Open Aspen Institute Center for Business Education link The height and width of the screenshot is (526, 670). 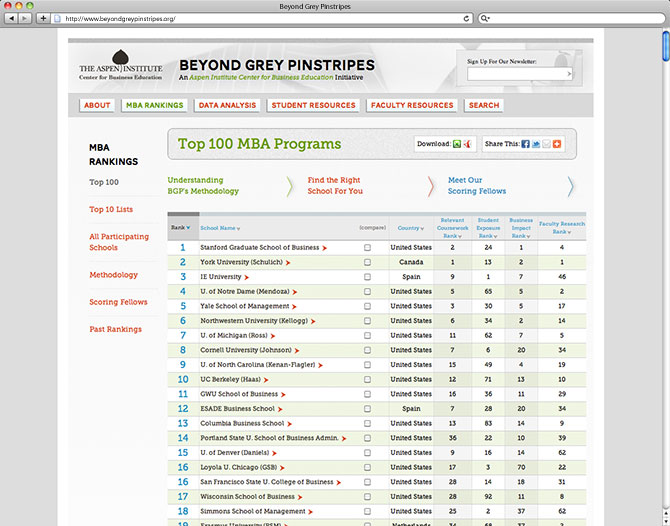point(261,77)
